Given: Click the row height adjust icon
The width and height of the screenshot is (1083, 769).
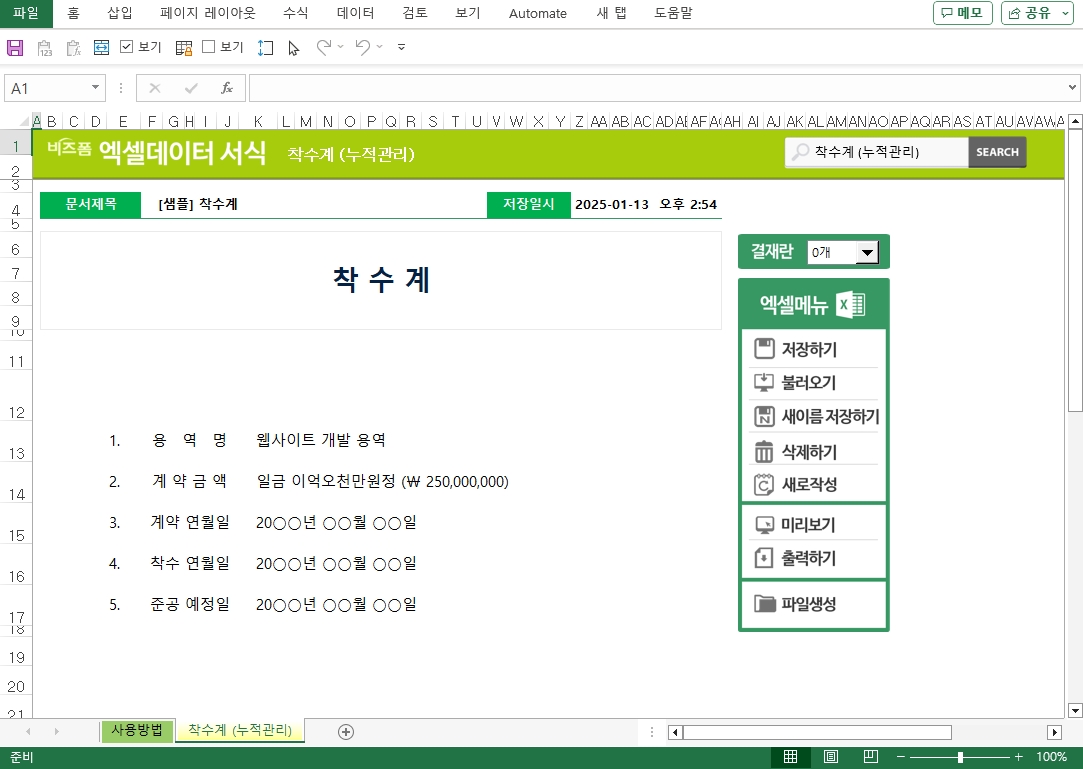Looking at the screenshot, I should click(x=265, y=48).
